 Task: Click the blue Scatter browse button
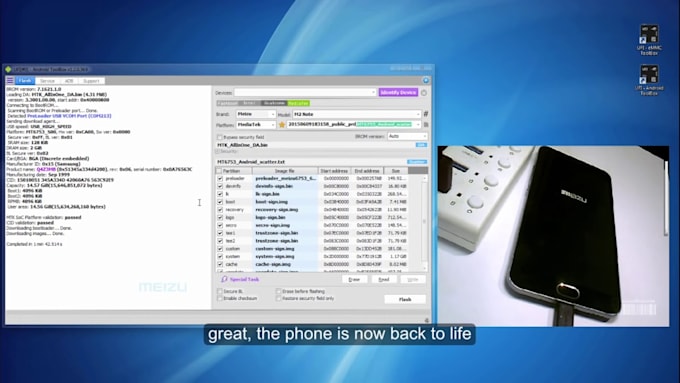tap(417, 162)
